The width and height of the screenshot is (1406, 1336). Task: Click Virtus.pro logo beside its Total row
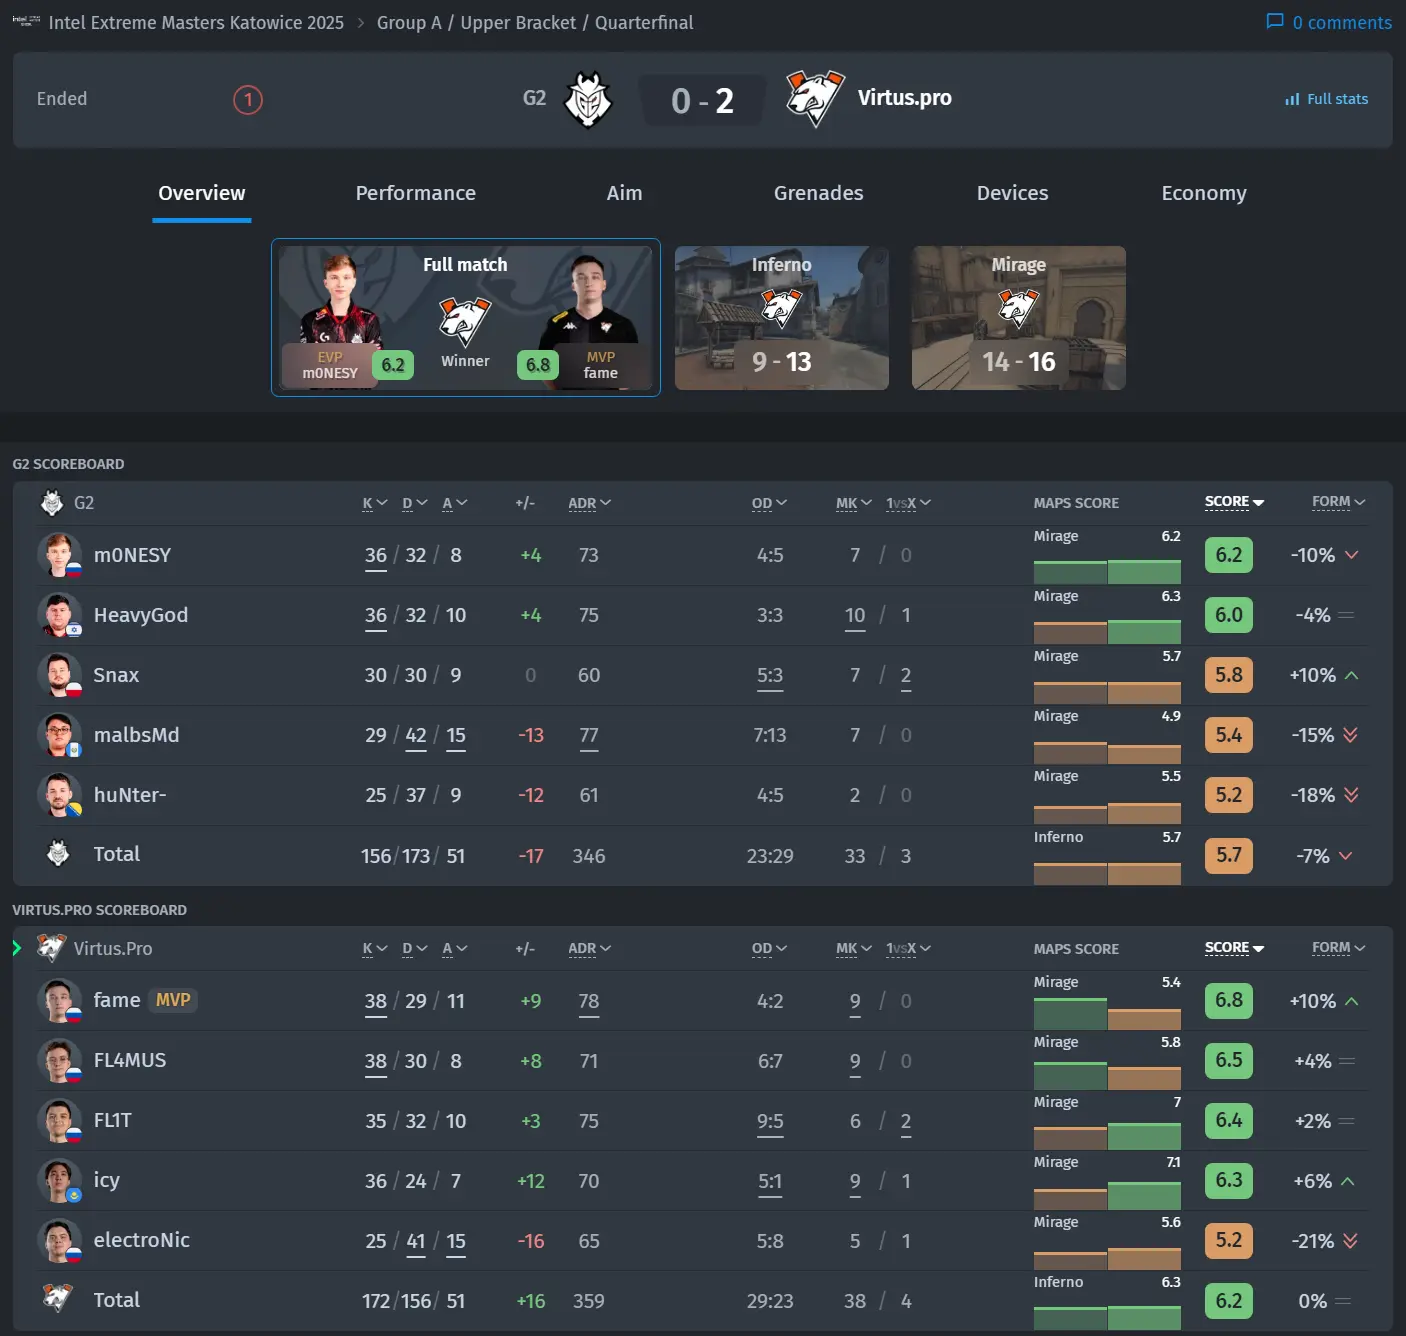point(57,1298)
